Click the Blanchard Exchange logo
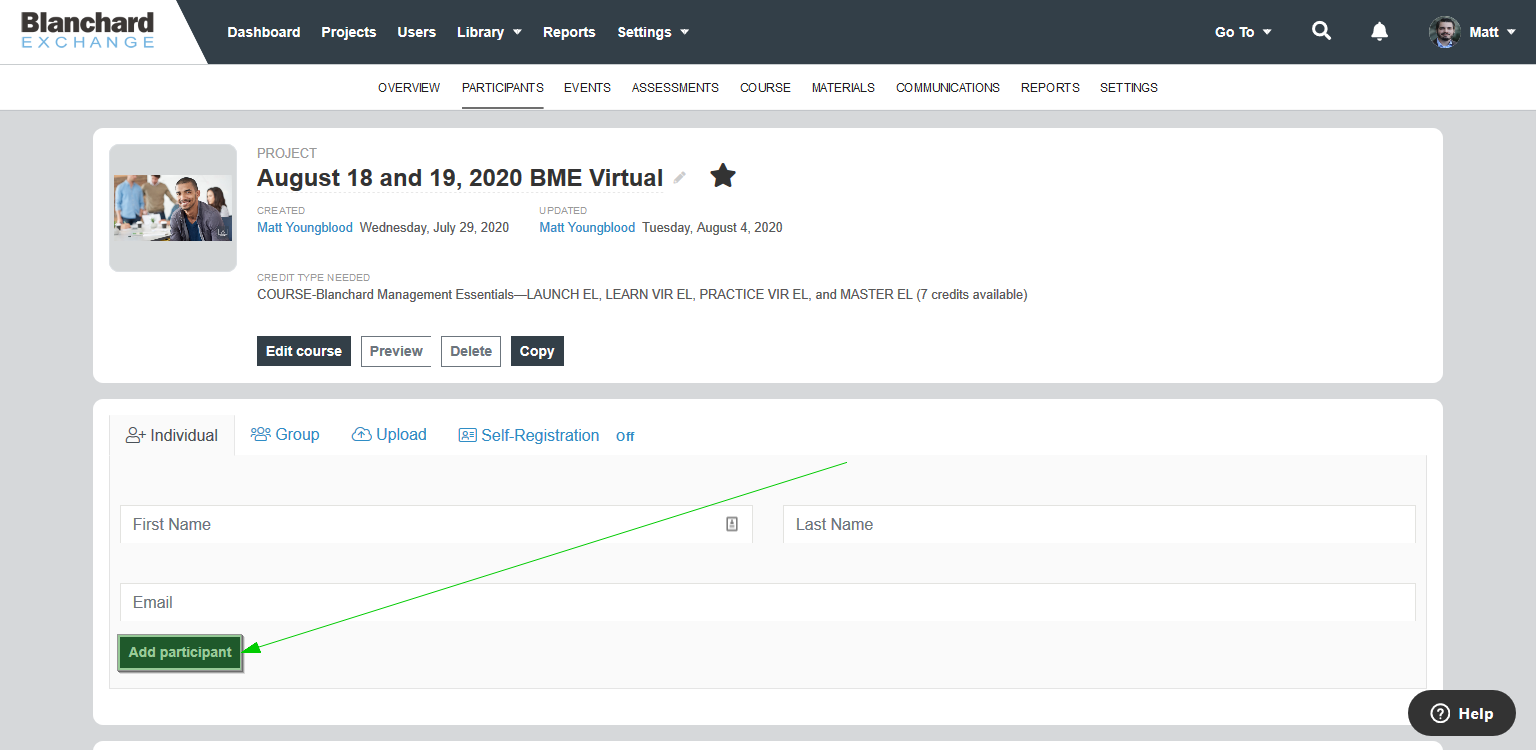Image resolution: width=1536 pixels, height=750 pixels. click(x=88, y=30)
